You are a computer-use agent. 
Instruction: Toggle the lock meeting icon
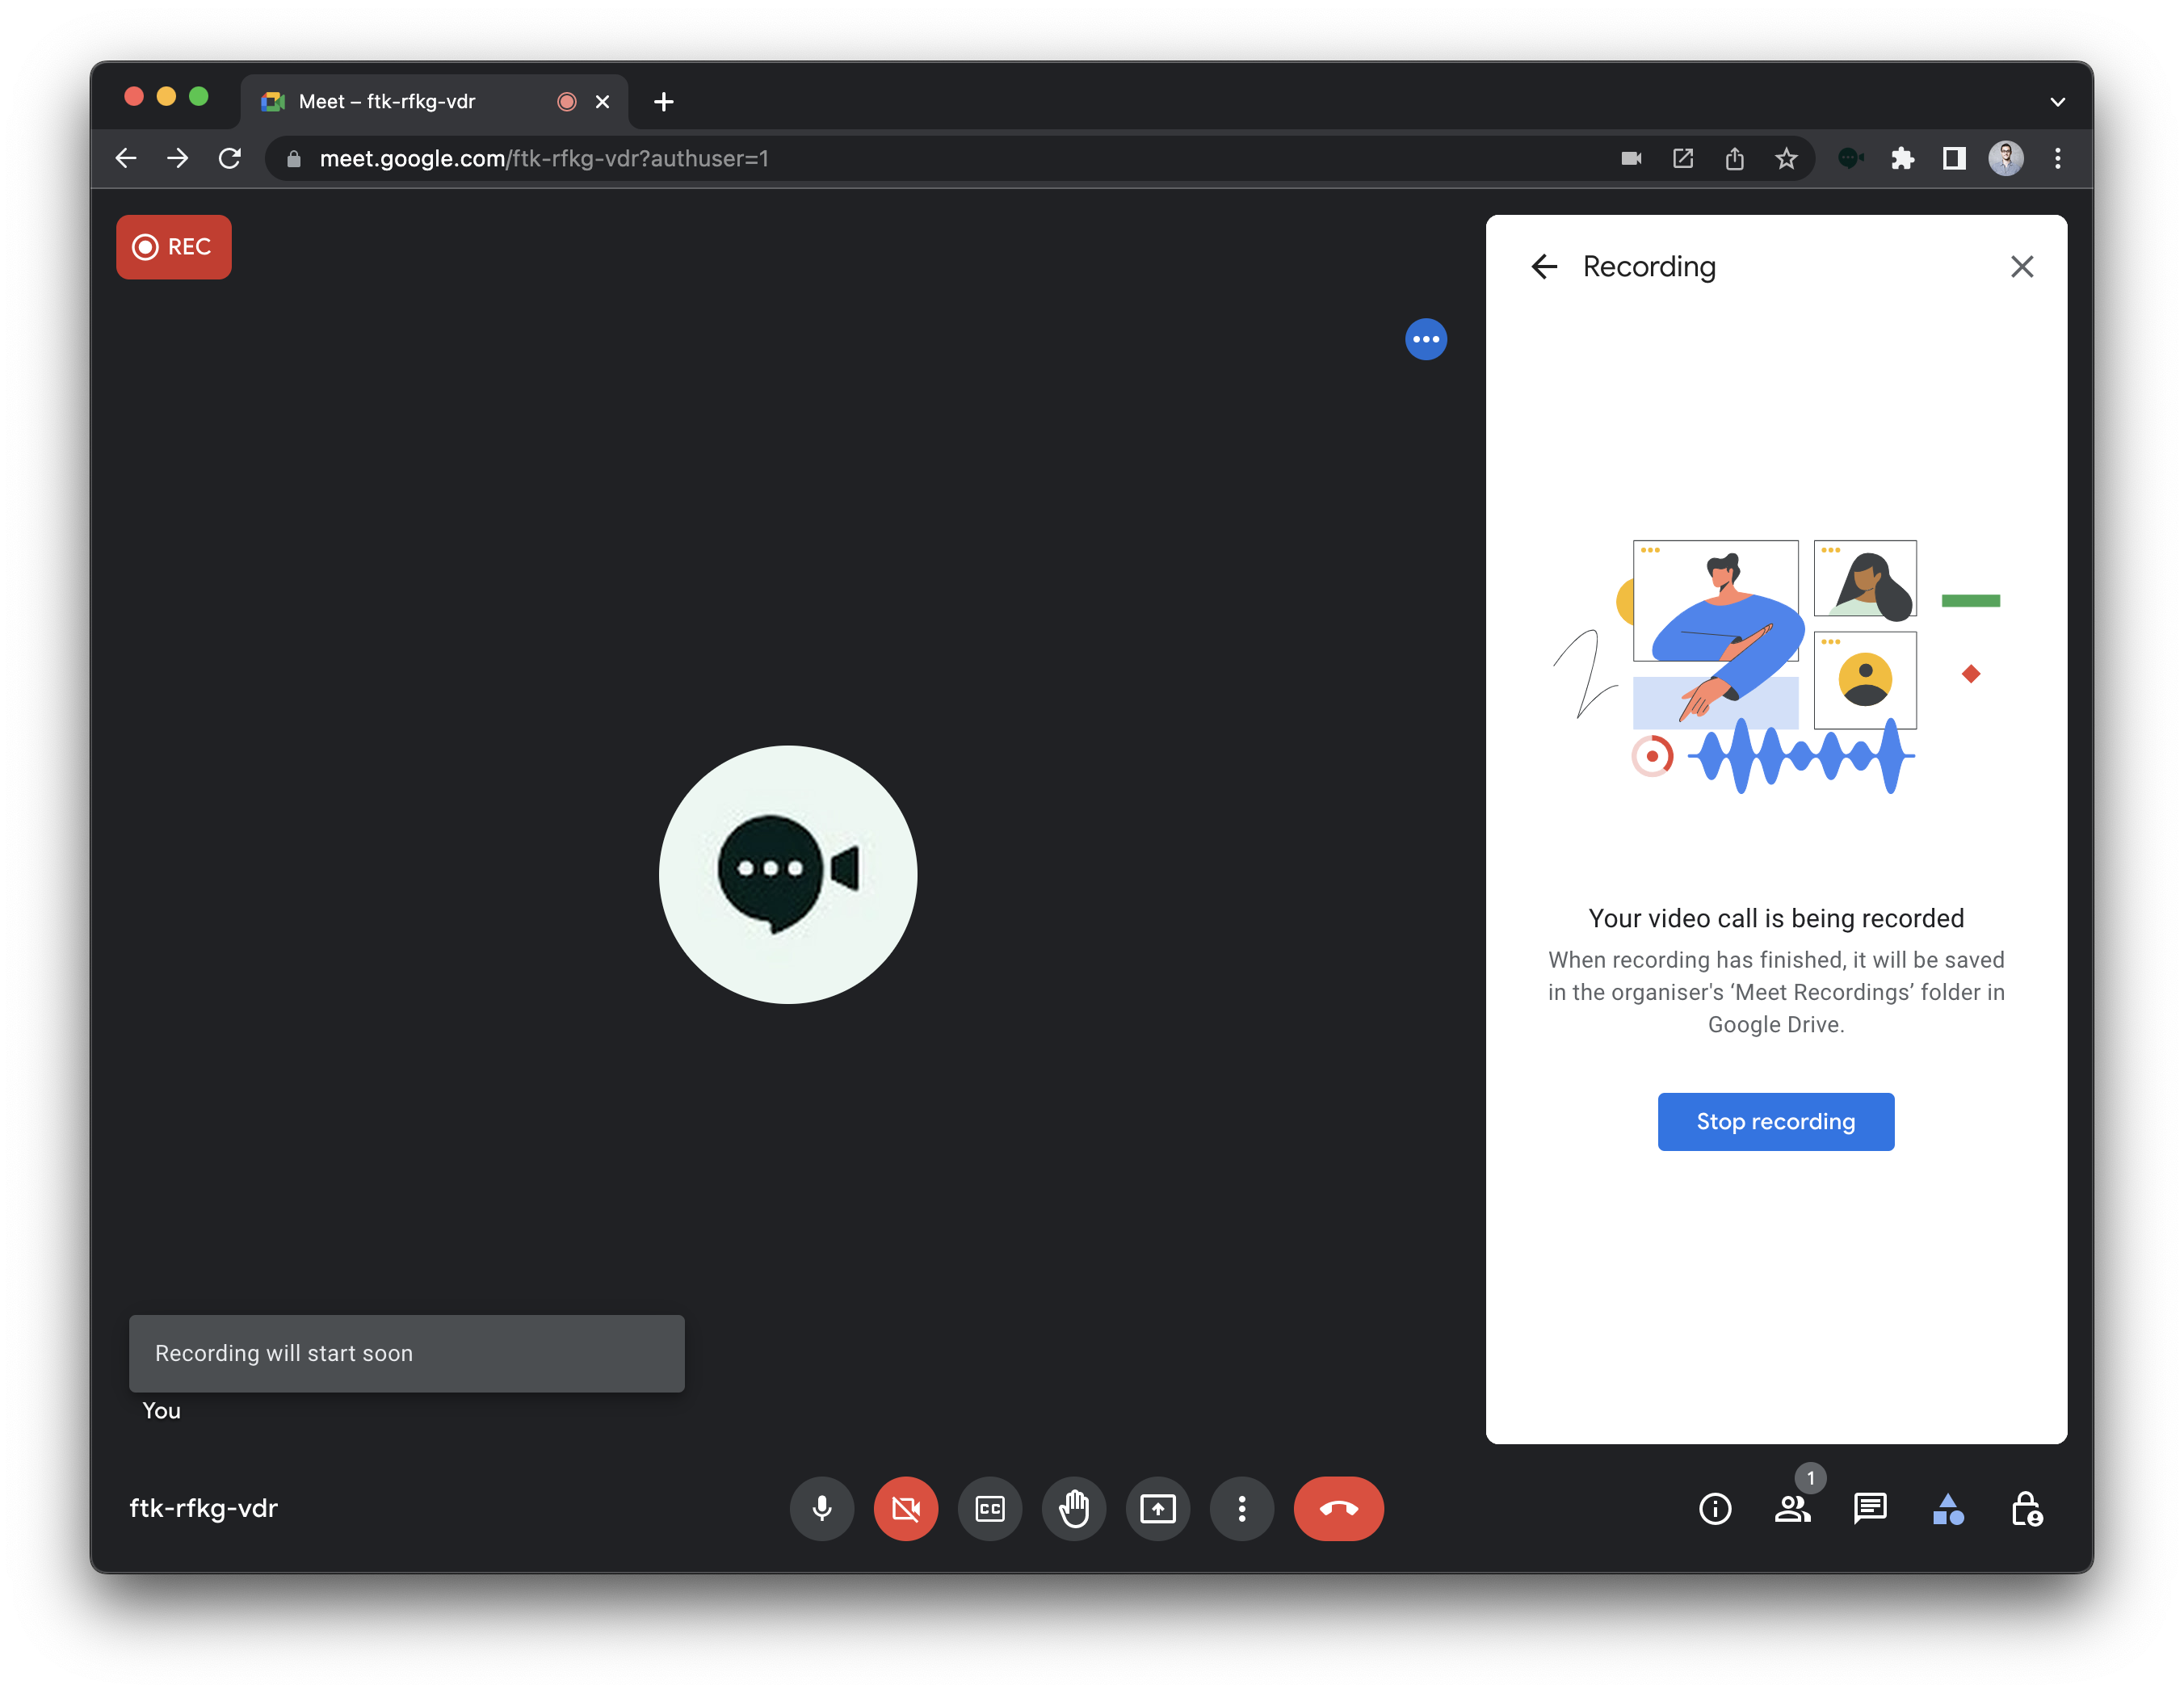(x=2026, y=1509)
